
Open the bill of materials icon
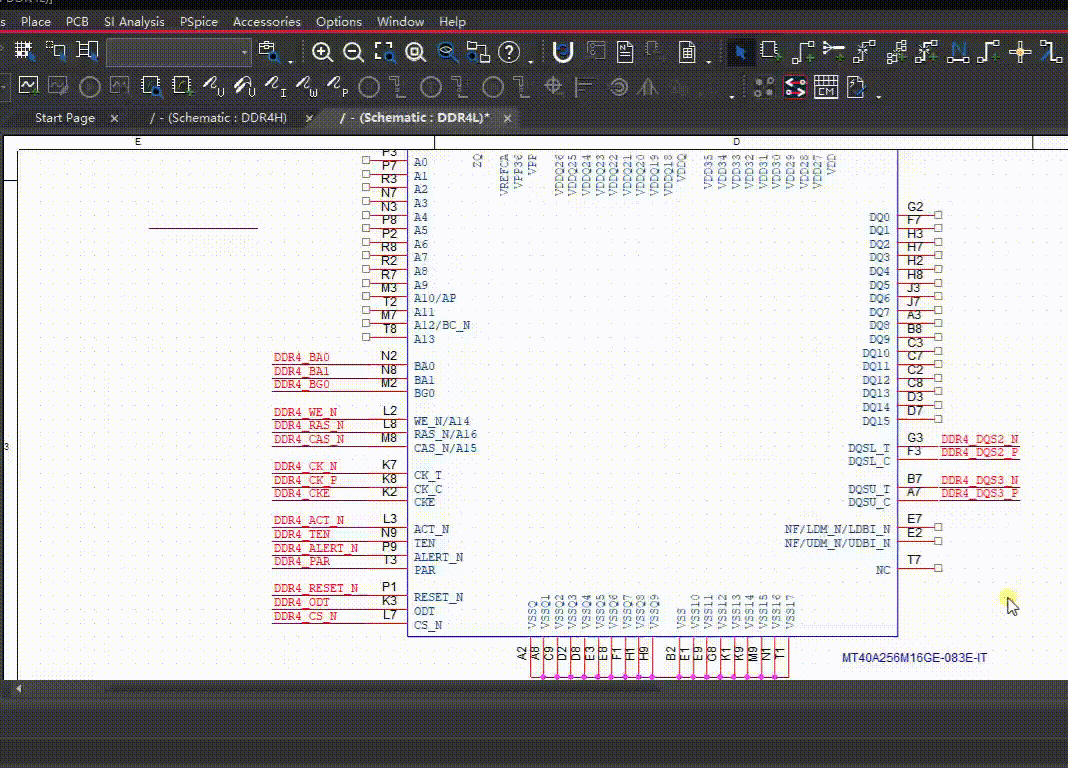tap(687, 52)
